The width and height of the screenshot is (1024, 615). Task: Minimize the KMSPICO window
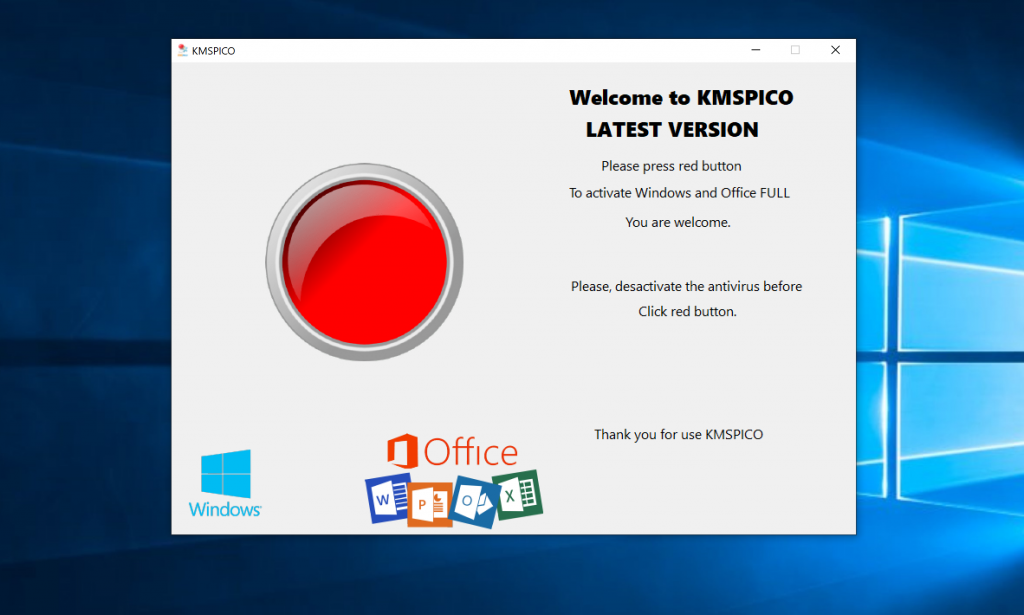[x=756, y=50]
